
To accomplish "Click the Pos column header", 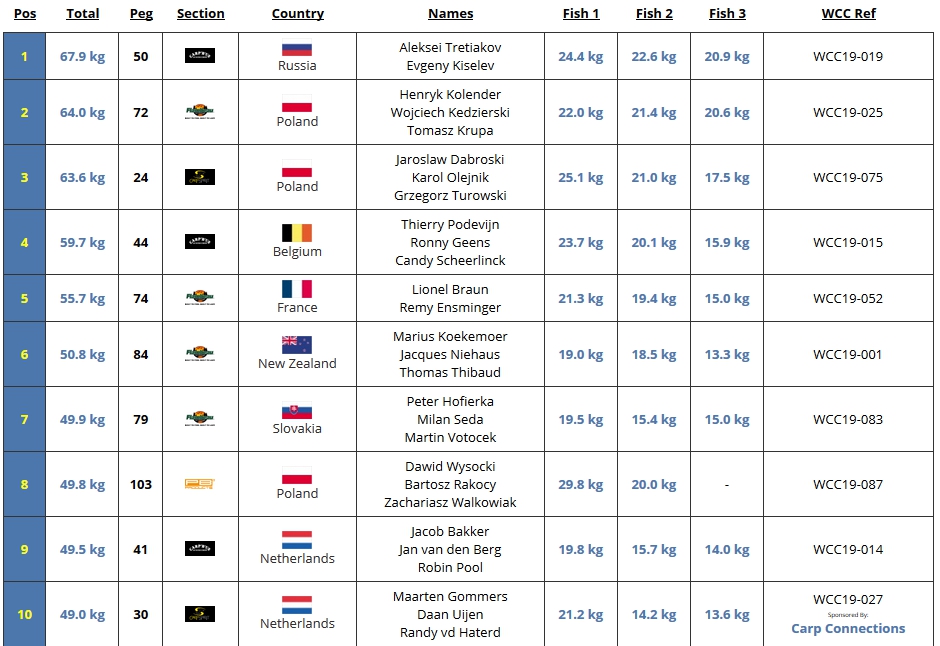I will 25,13.
